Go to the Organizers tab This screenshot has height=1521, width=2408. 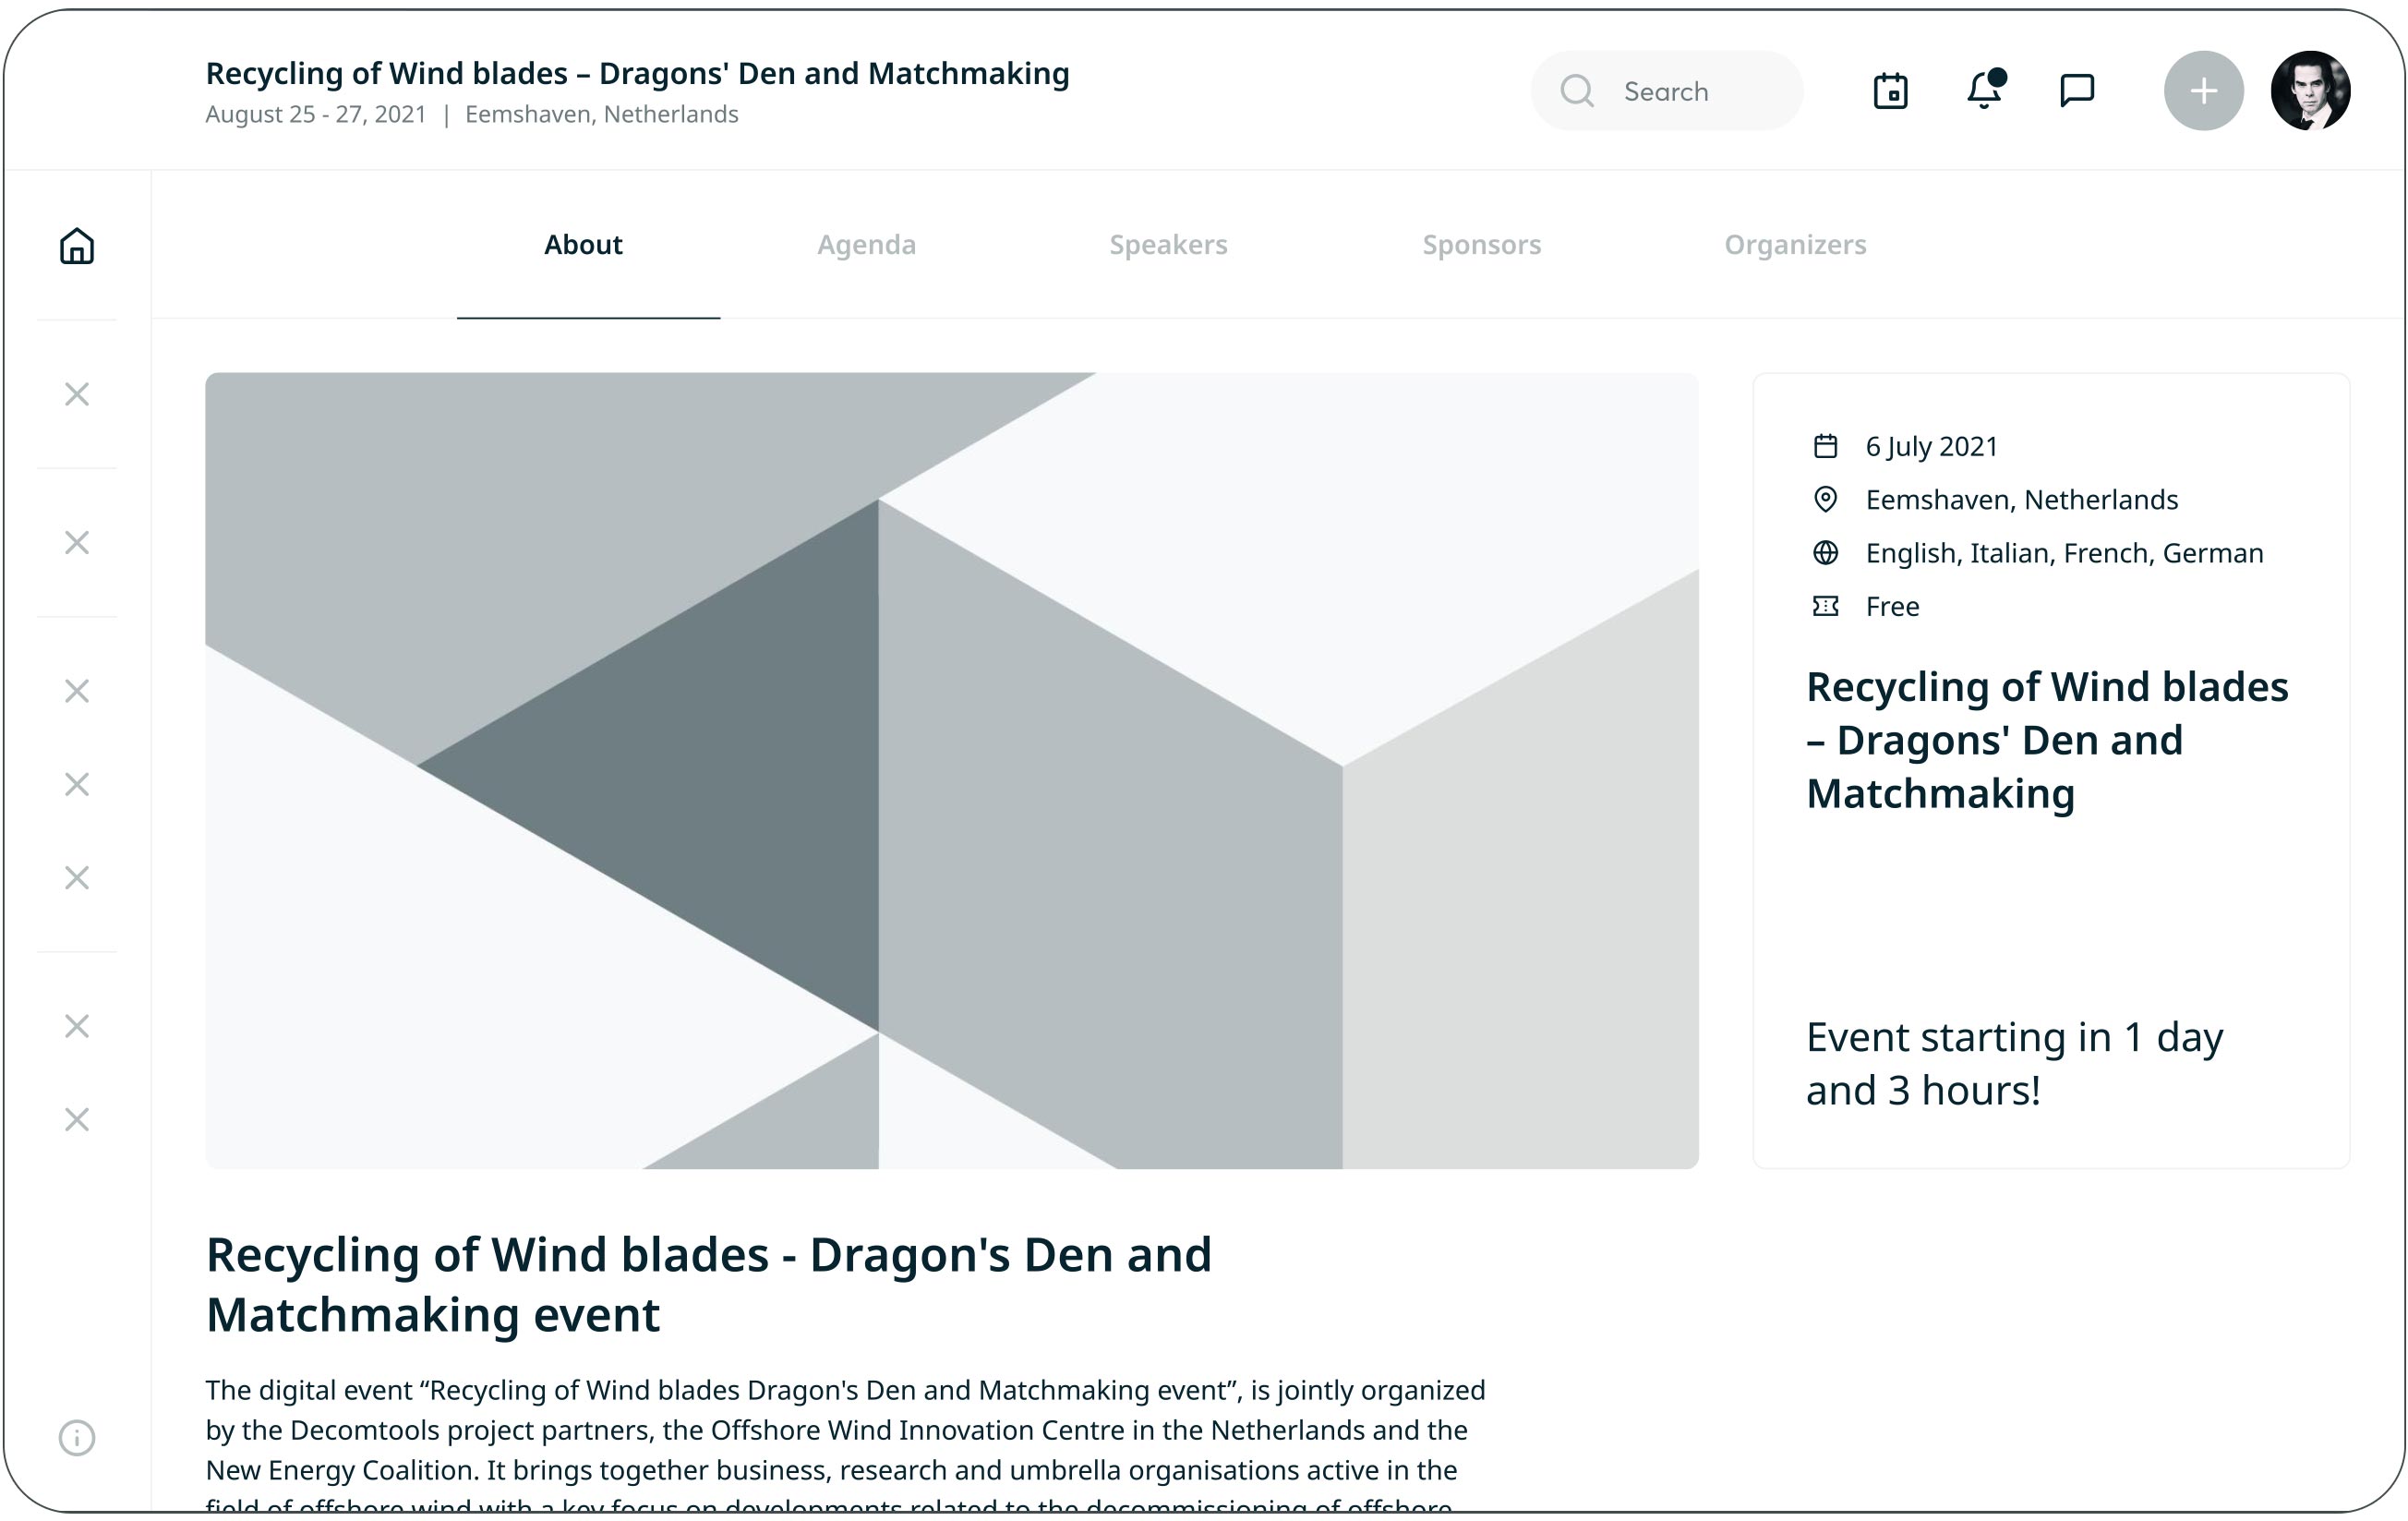pyautogui.click(x=1794, y=245)
